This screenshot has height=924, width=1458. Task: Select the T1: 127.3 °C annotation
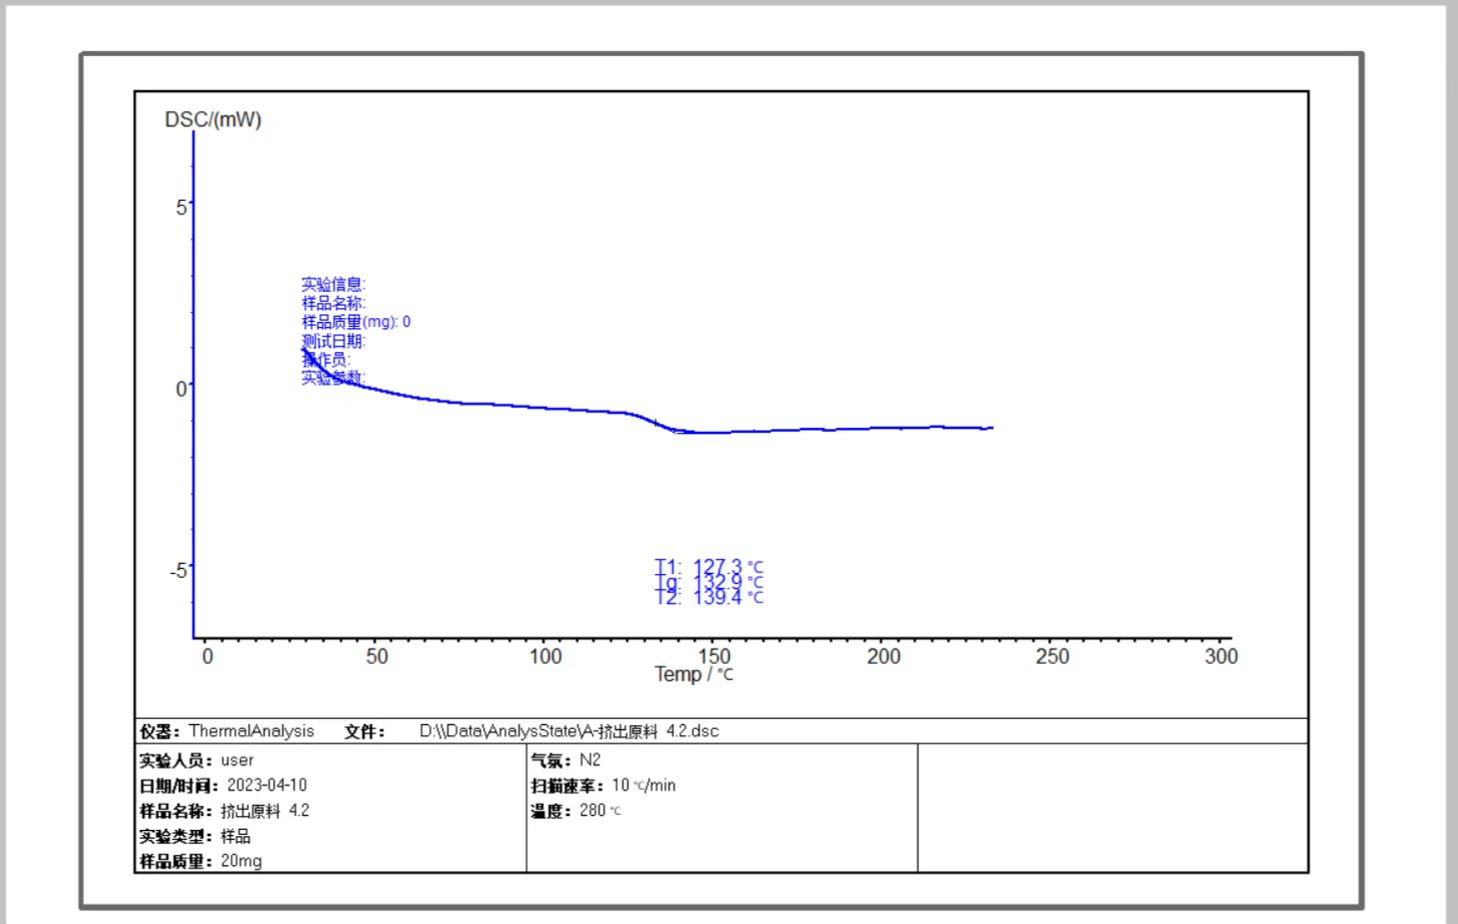pos(709,567)
